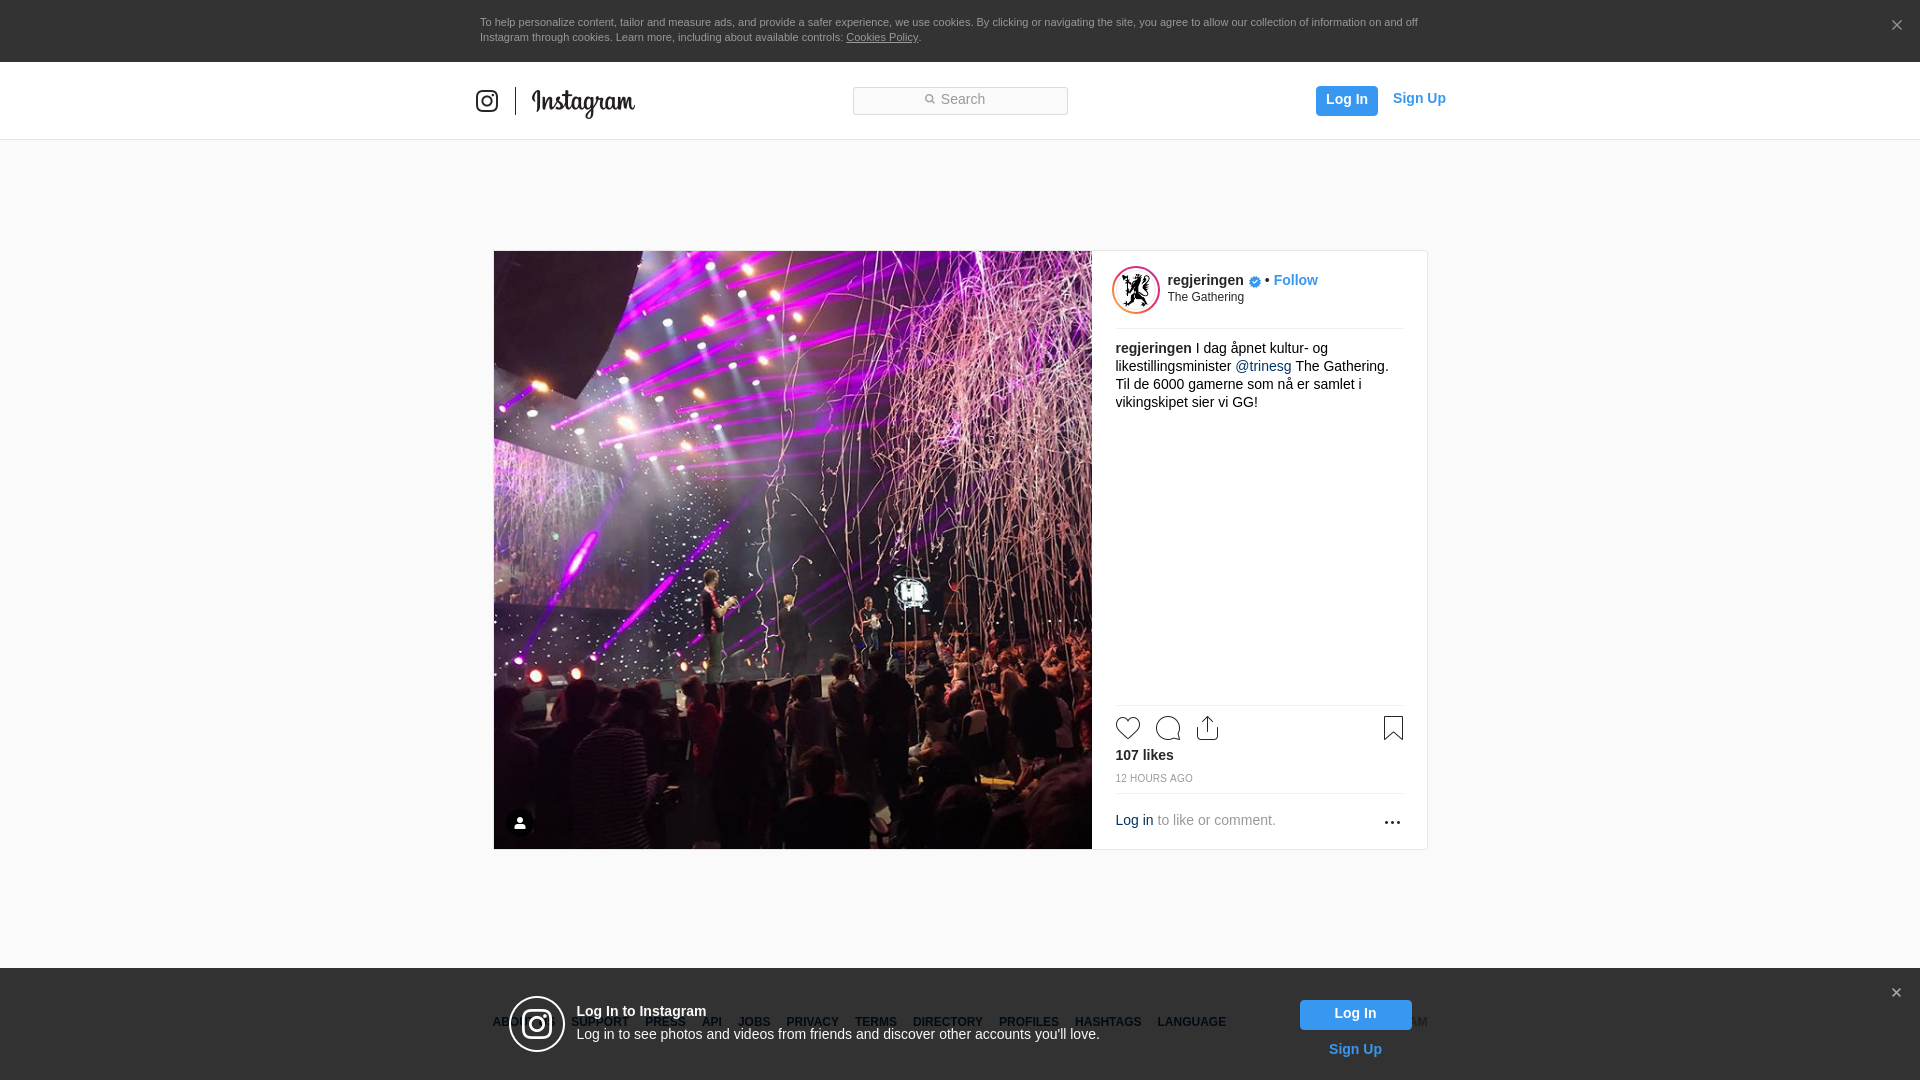Open the PROFILES footer link
Viewport: 1920px width, 1080px height.
click(x=1028, y=1022)
